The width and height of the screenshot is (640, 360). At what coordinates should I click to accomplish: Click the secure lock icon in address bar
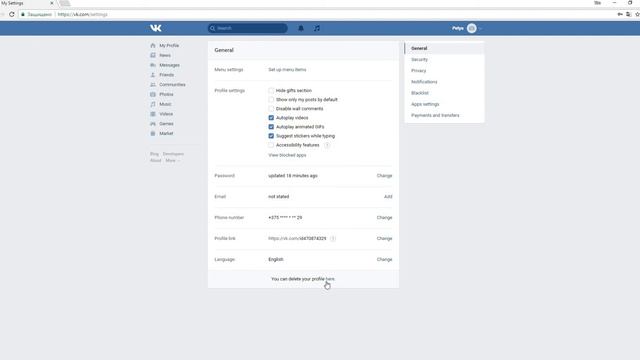click(x=23, y=14)
